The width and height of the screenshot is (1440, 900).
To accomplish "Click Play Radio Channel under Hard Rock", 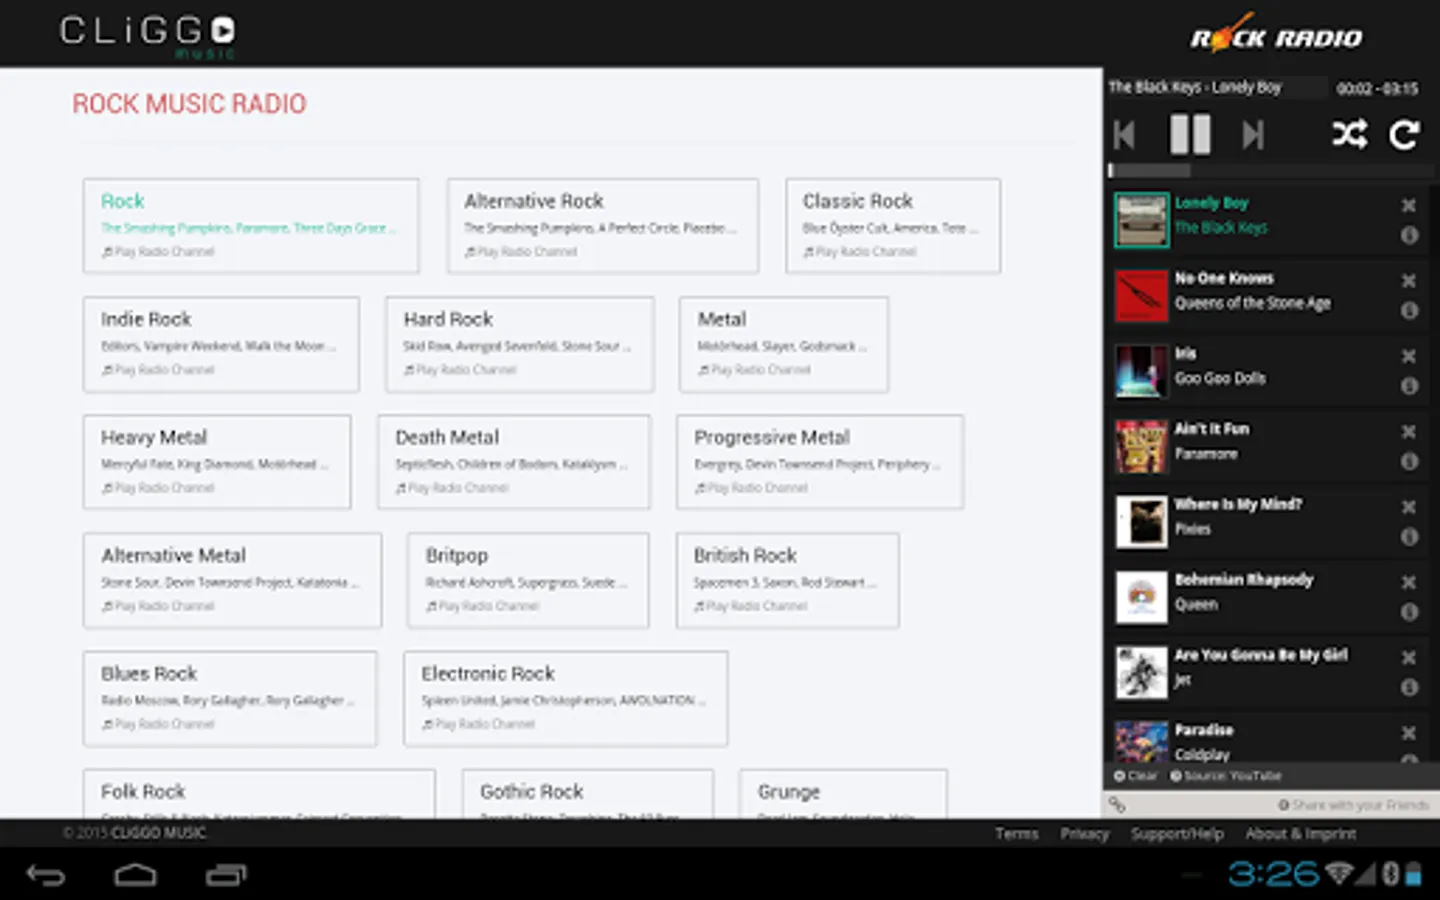I will (x=460, y=370).
